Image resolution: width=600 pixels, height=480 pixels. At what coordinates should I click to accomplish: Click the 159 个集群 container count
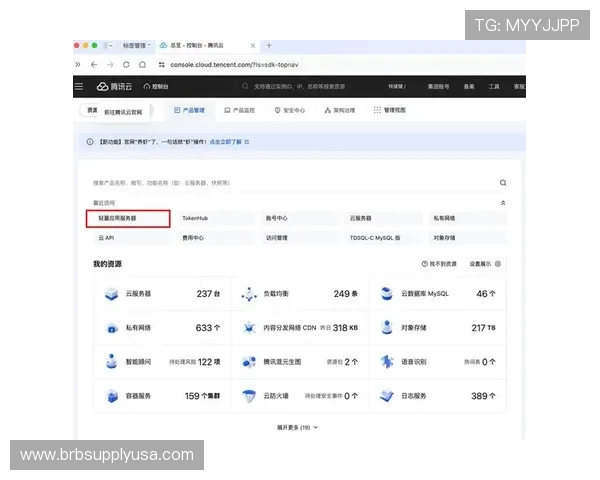202,396
